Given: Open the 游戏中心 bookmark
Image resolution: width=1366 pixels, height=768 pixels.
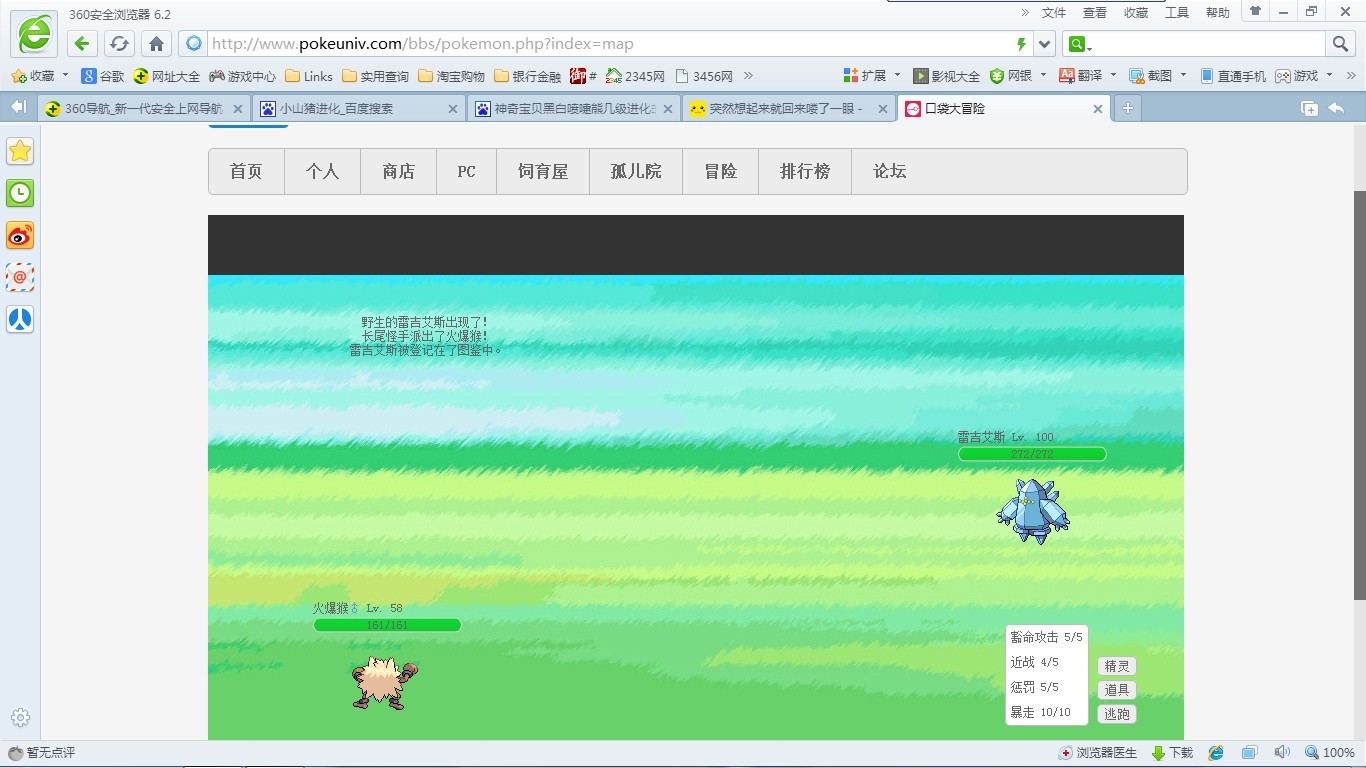Looking at the screenshot, I should coord(242,76).
